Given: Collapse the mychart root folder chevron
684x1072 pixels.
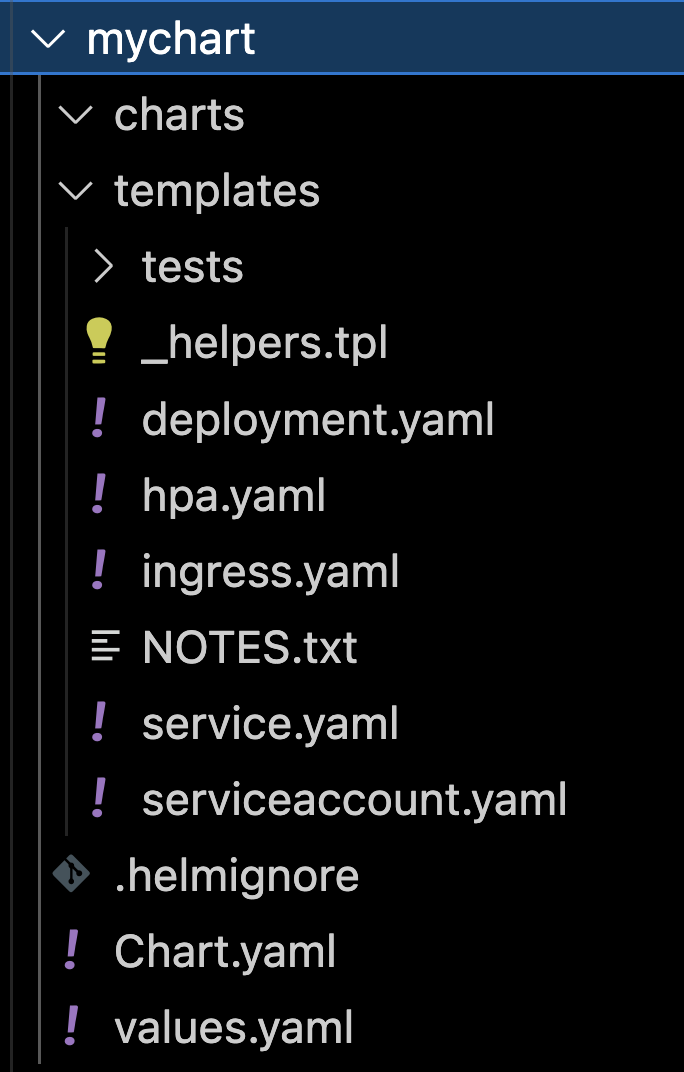Looking at the screenshot, I should [x=47, y=40].
